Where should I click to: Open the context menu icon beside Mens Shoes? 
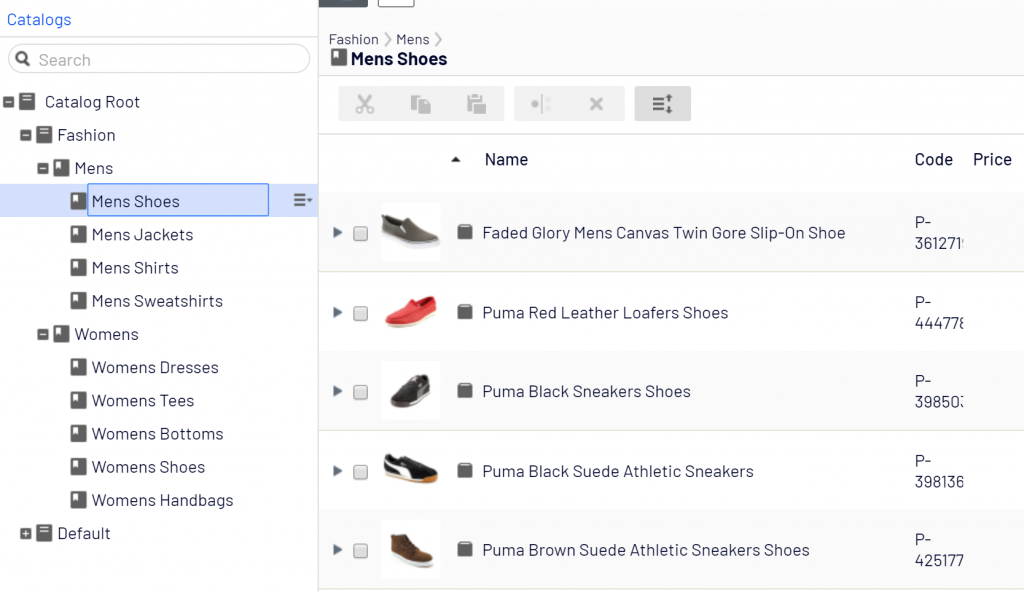coord(302,200)
